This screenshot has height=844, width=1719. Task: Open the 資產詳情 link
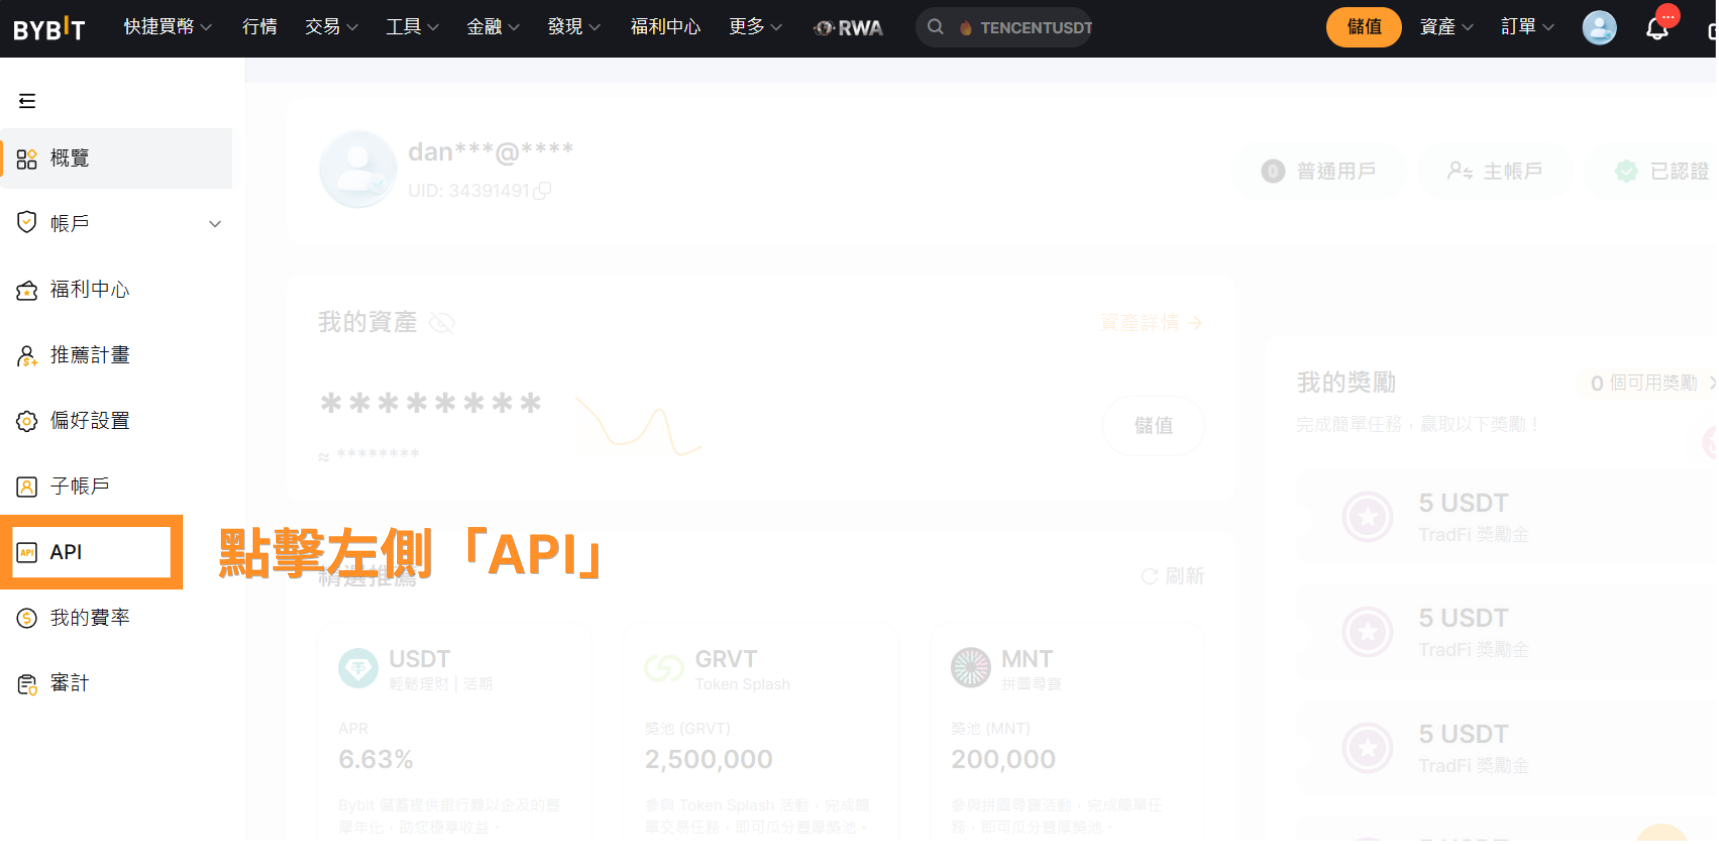(x=1151, y=323)
